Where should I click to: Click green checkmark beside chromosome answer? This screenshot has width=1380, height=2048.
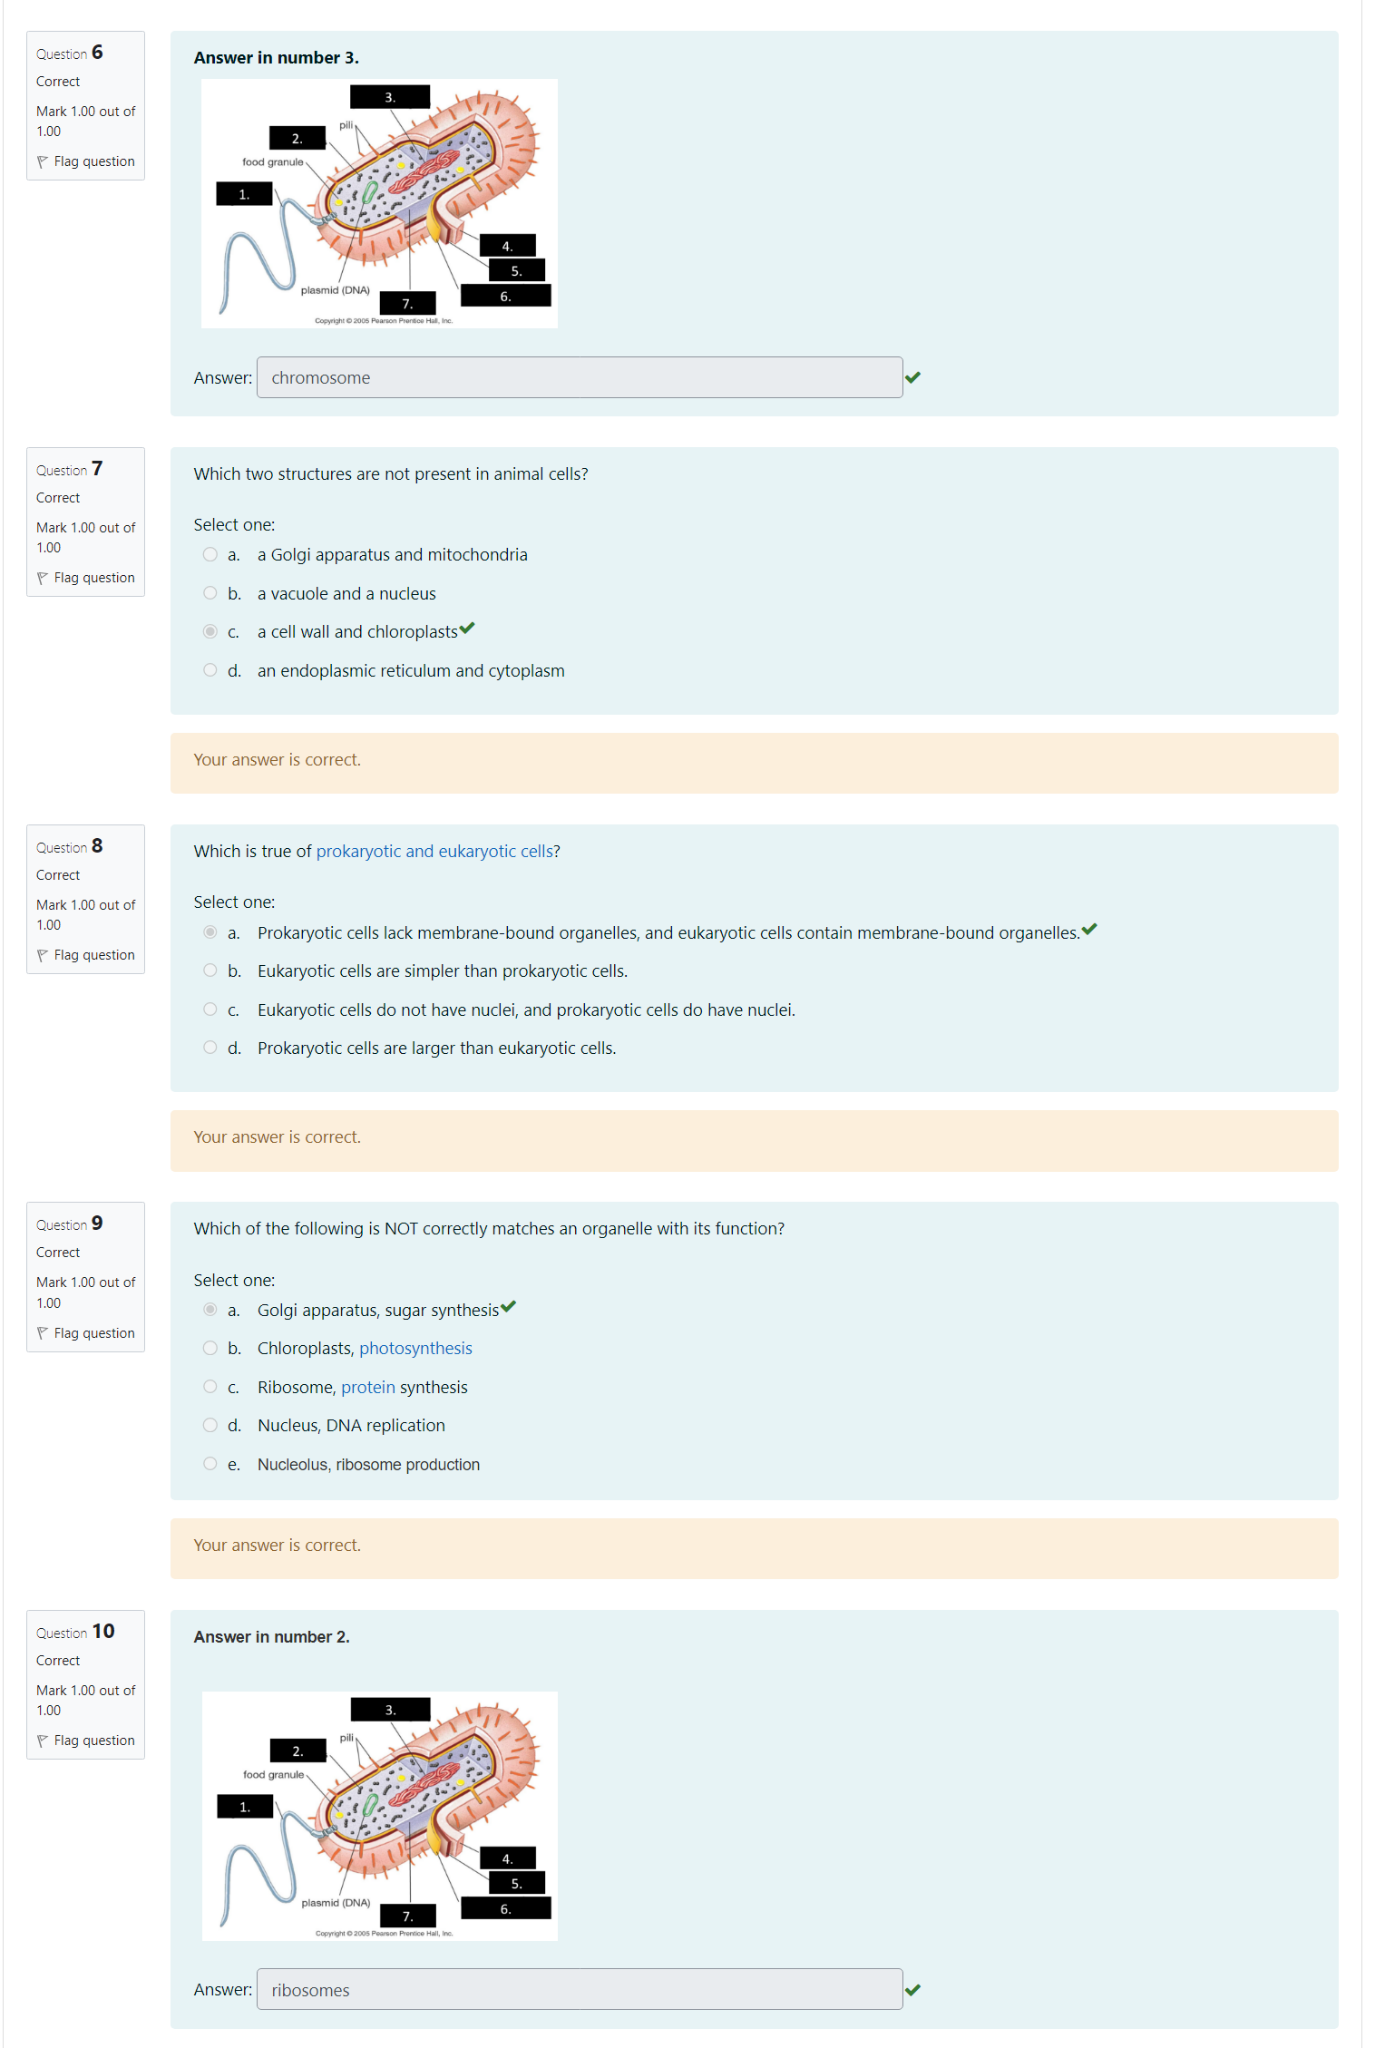tap(912, 377)
